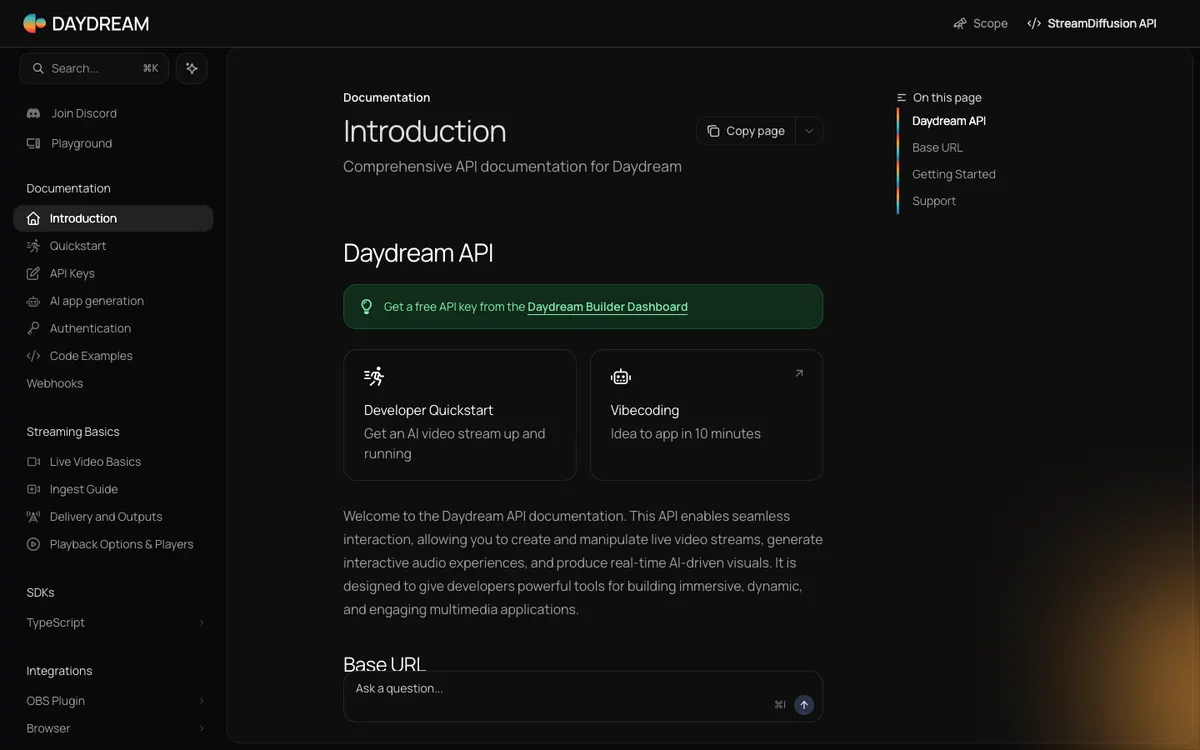
Task: Click the Live Video Basics camera icon
Action: pyautogui.click(x=33, y=461)
